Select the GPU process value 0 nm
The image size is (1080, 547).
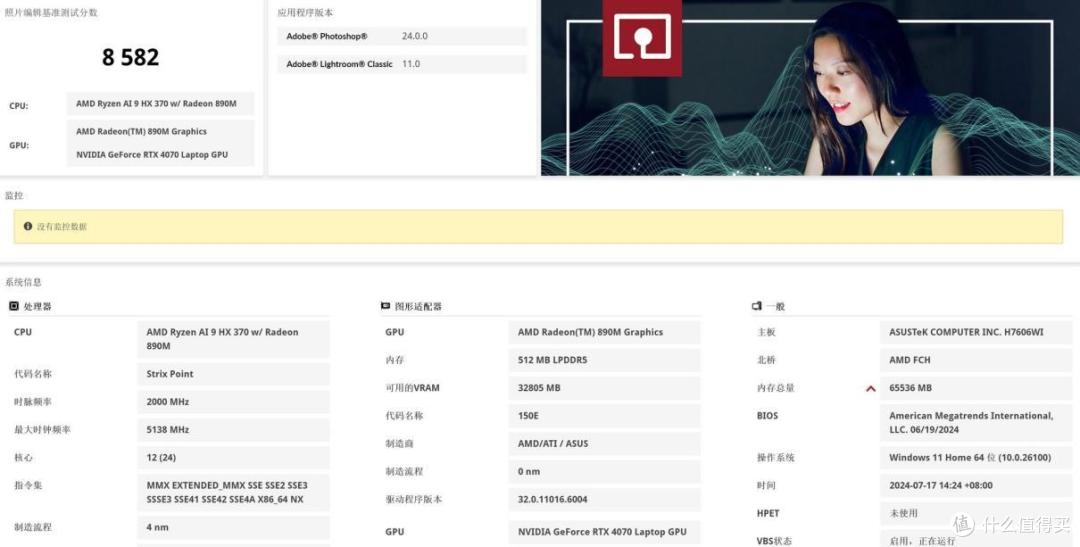[x=528, y=471]
